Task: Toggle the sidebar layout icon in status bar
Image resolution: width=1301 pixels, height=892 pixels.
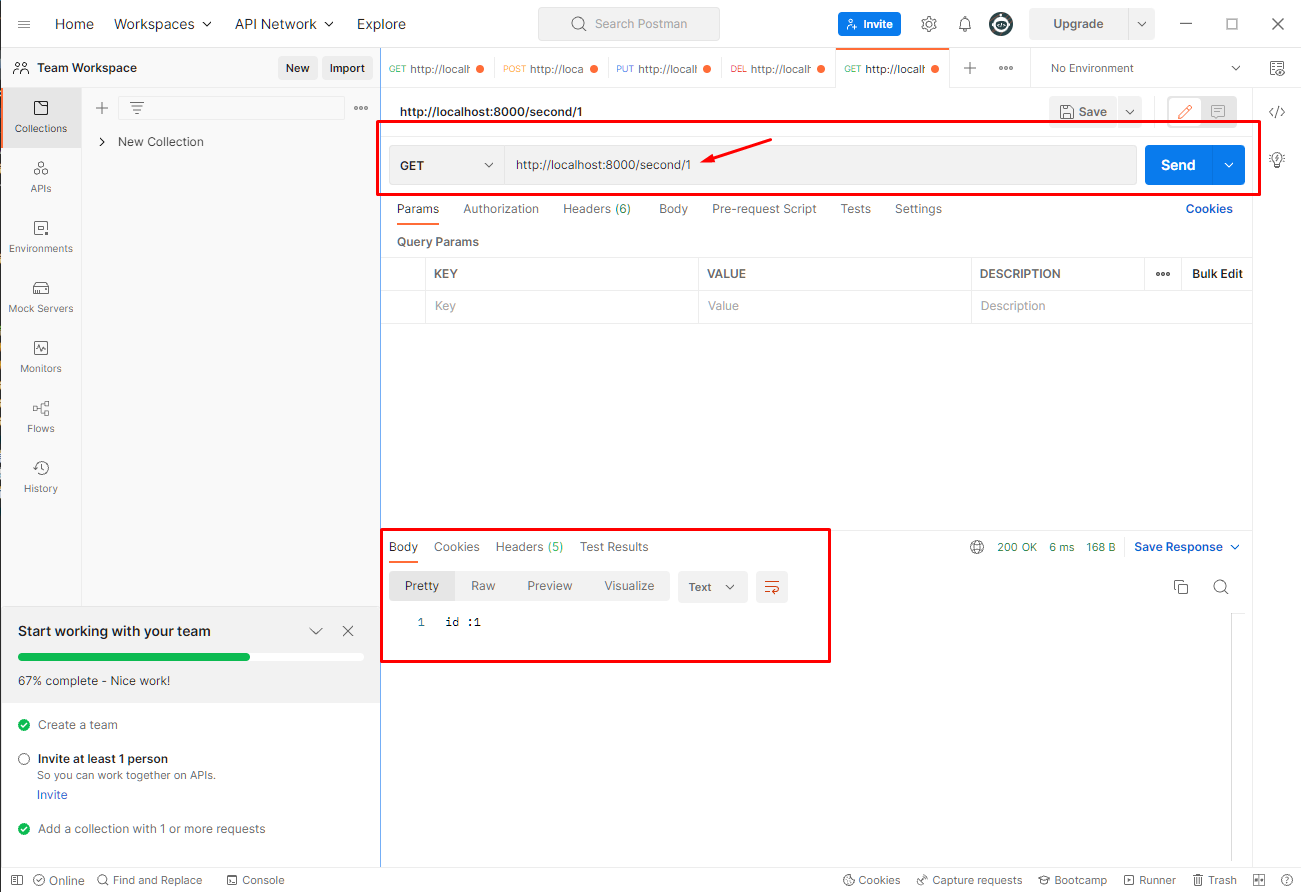Action: [17, 880]
